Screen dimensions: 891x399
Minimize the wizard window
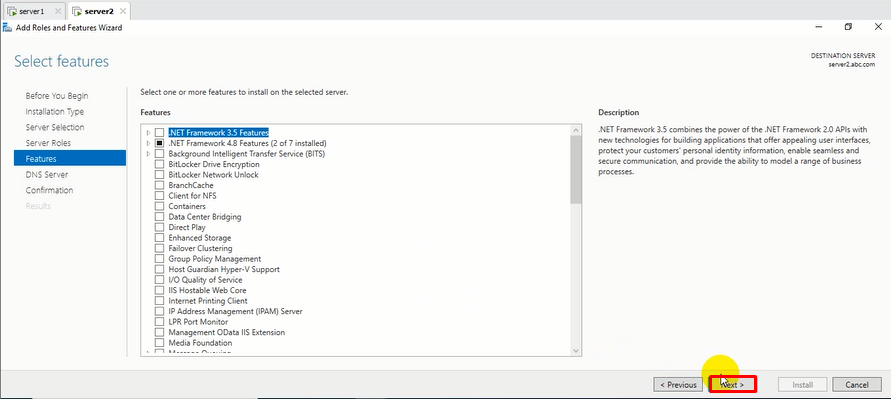click(819, 27)
